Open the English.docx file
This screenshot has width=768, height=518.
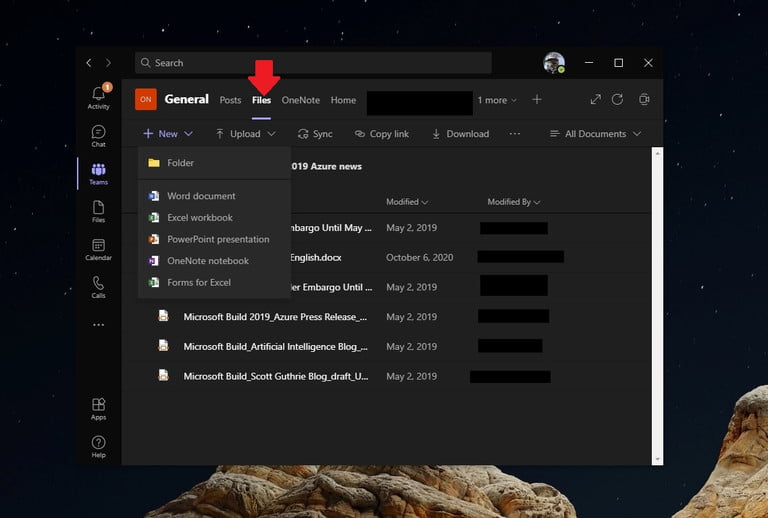(316, 258)
